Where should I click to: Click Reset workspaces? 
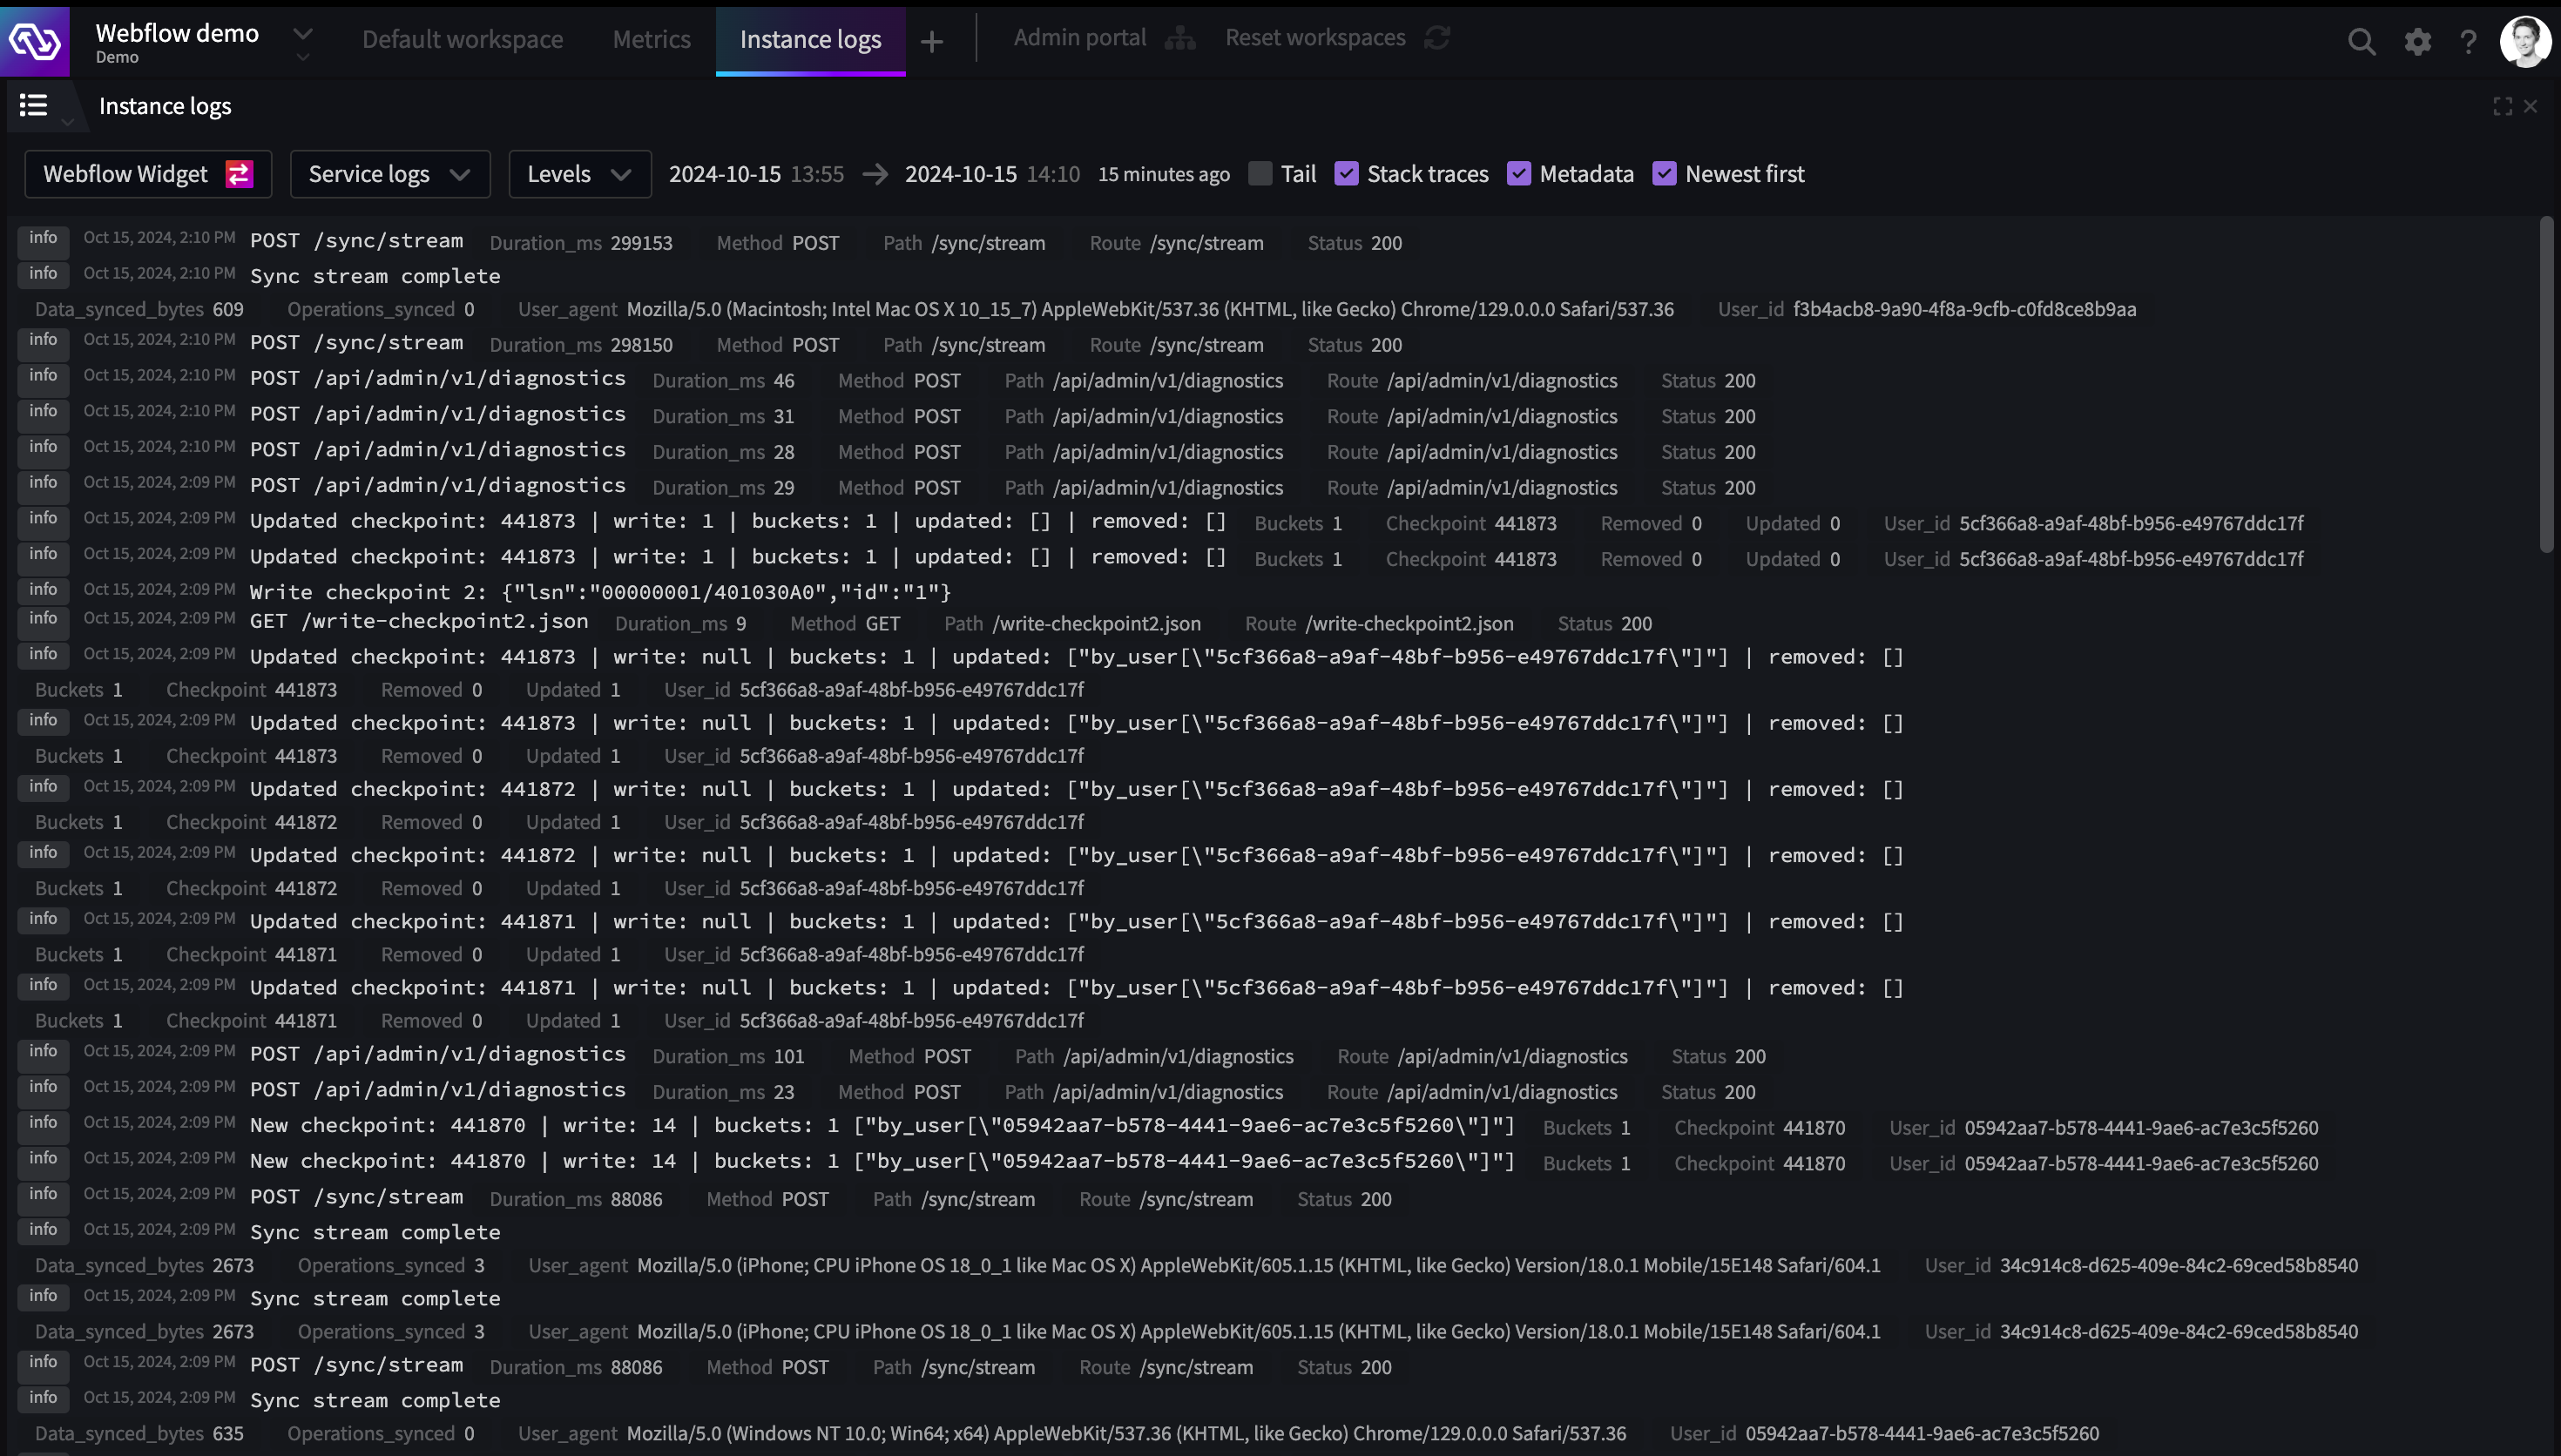1315,37
